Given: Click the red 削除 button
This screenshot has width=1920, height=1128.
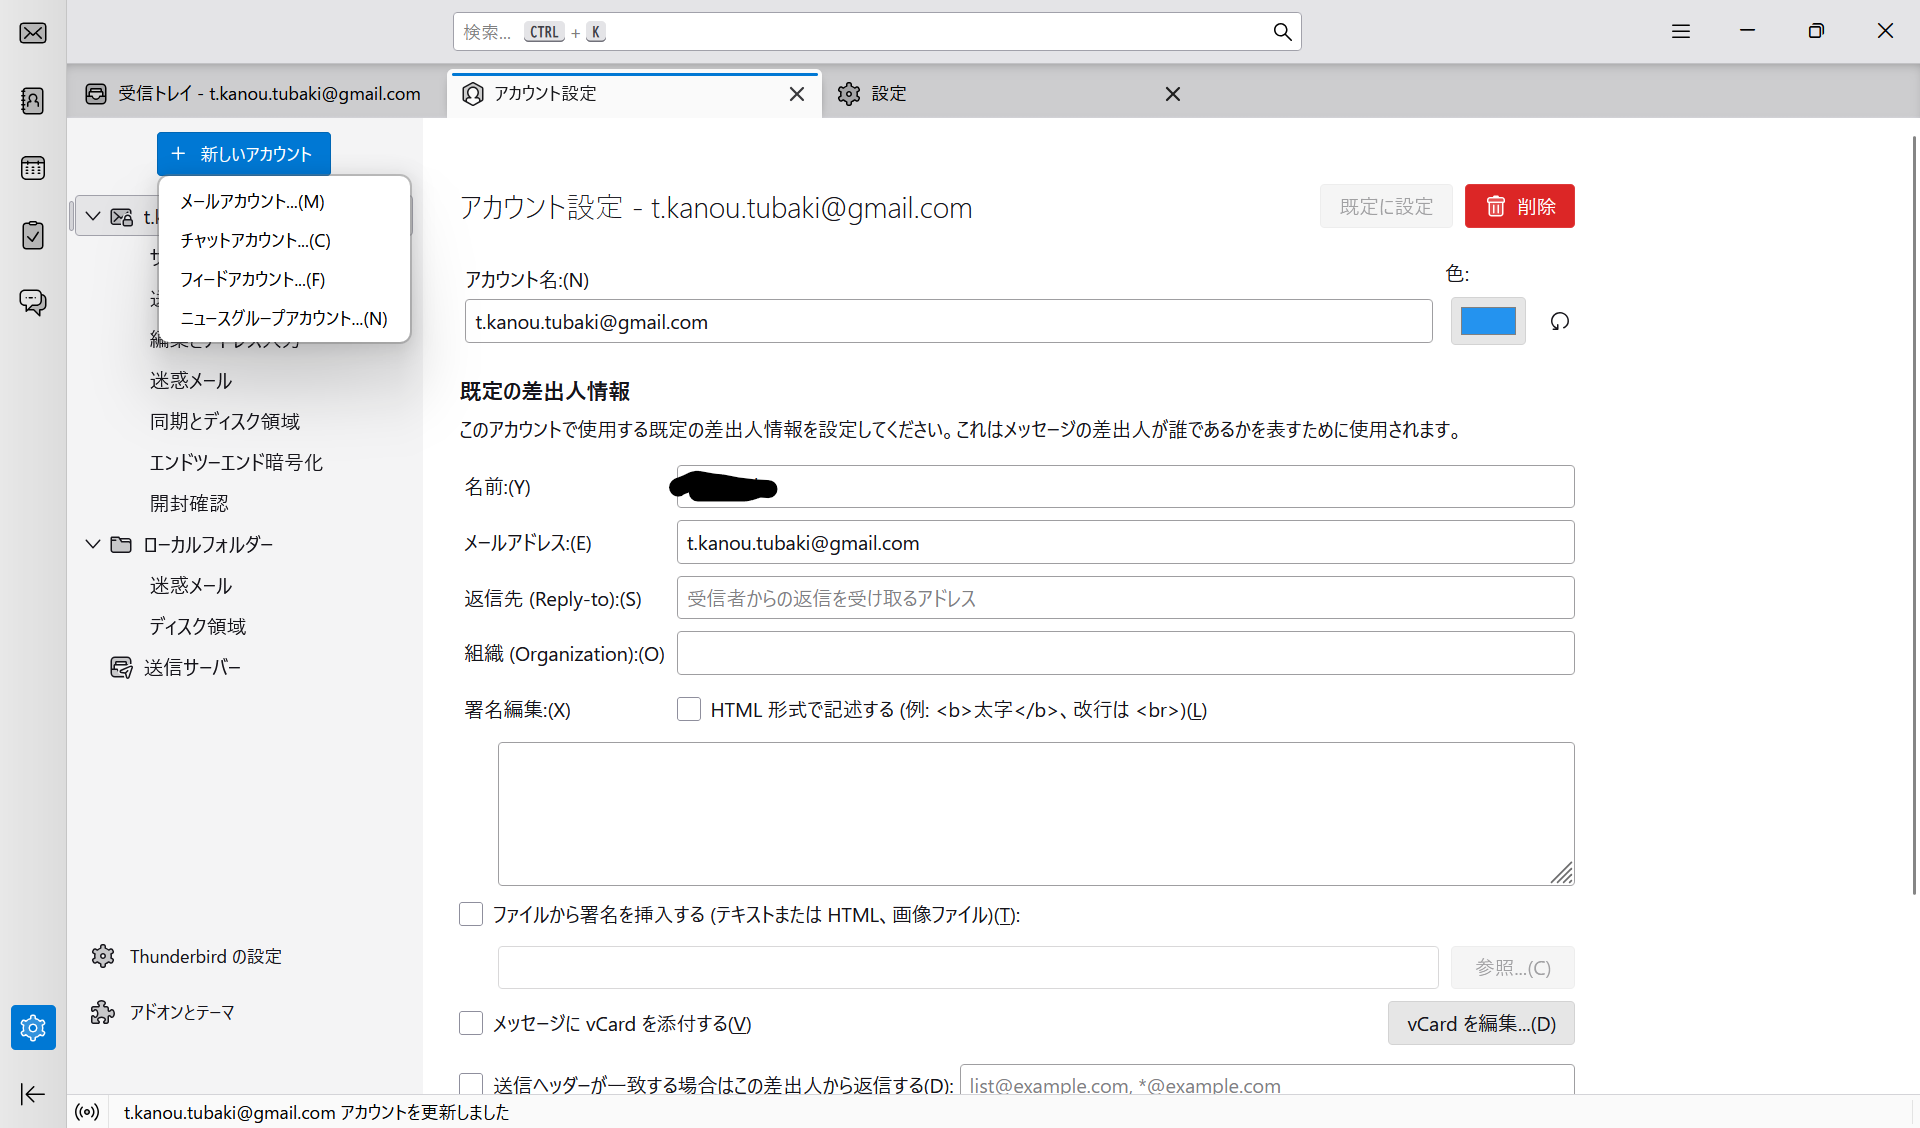Looking at the screenshot, I should pyautogui.click(x=1519, y=206).
